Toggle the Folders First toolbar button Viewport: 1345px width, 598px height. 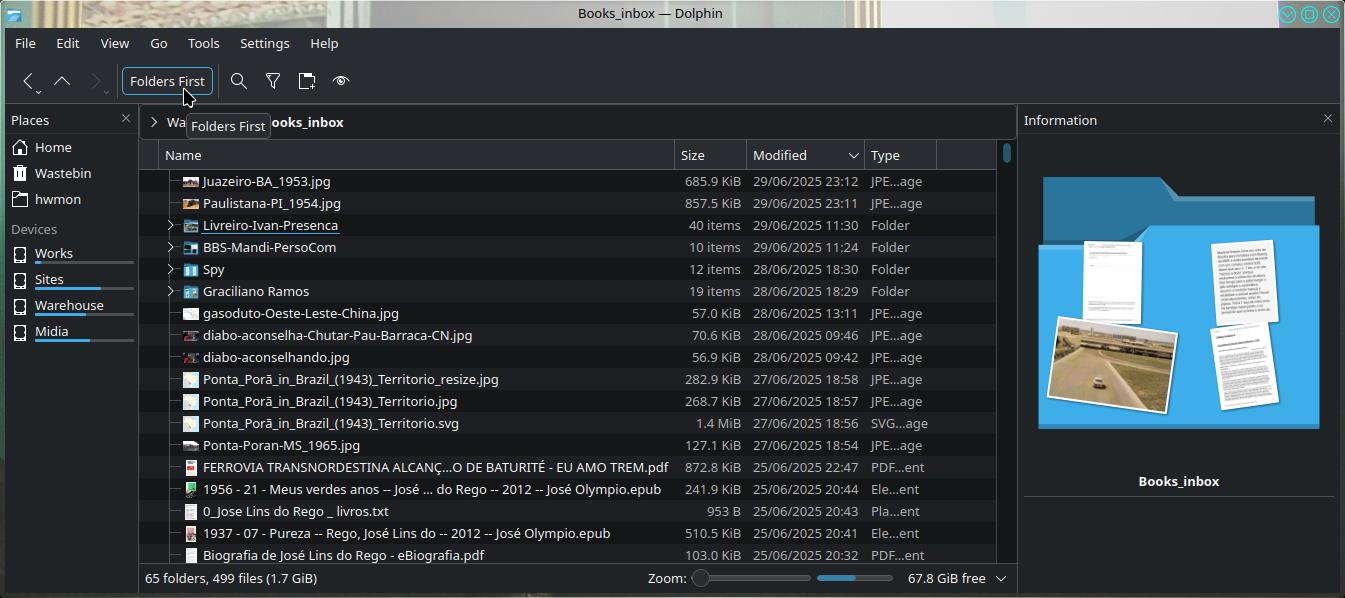(167, 81)
